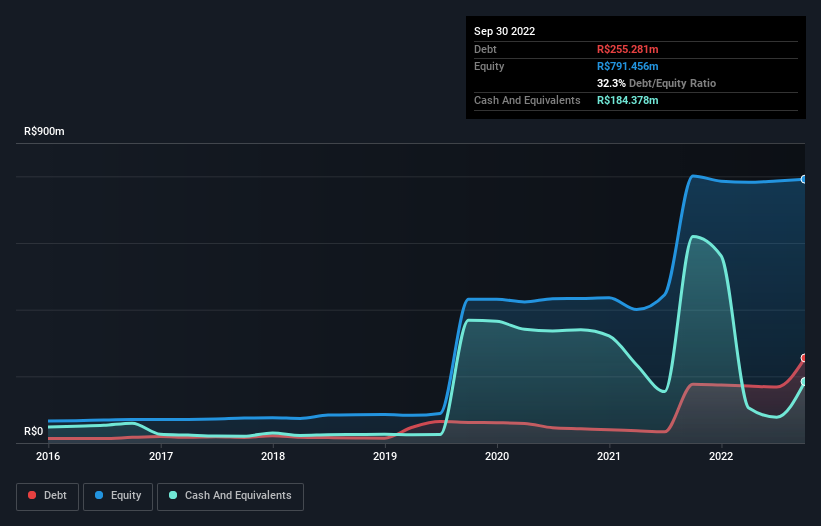Screen dimensions: 821x526
Task: Click the teal Cash legend dot
Action: tap(173, 495)
